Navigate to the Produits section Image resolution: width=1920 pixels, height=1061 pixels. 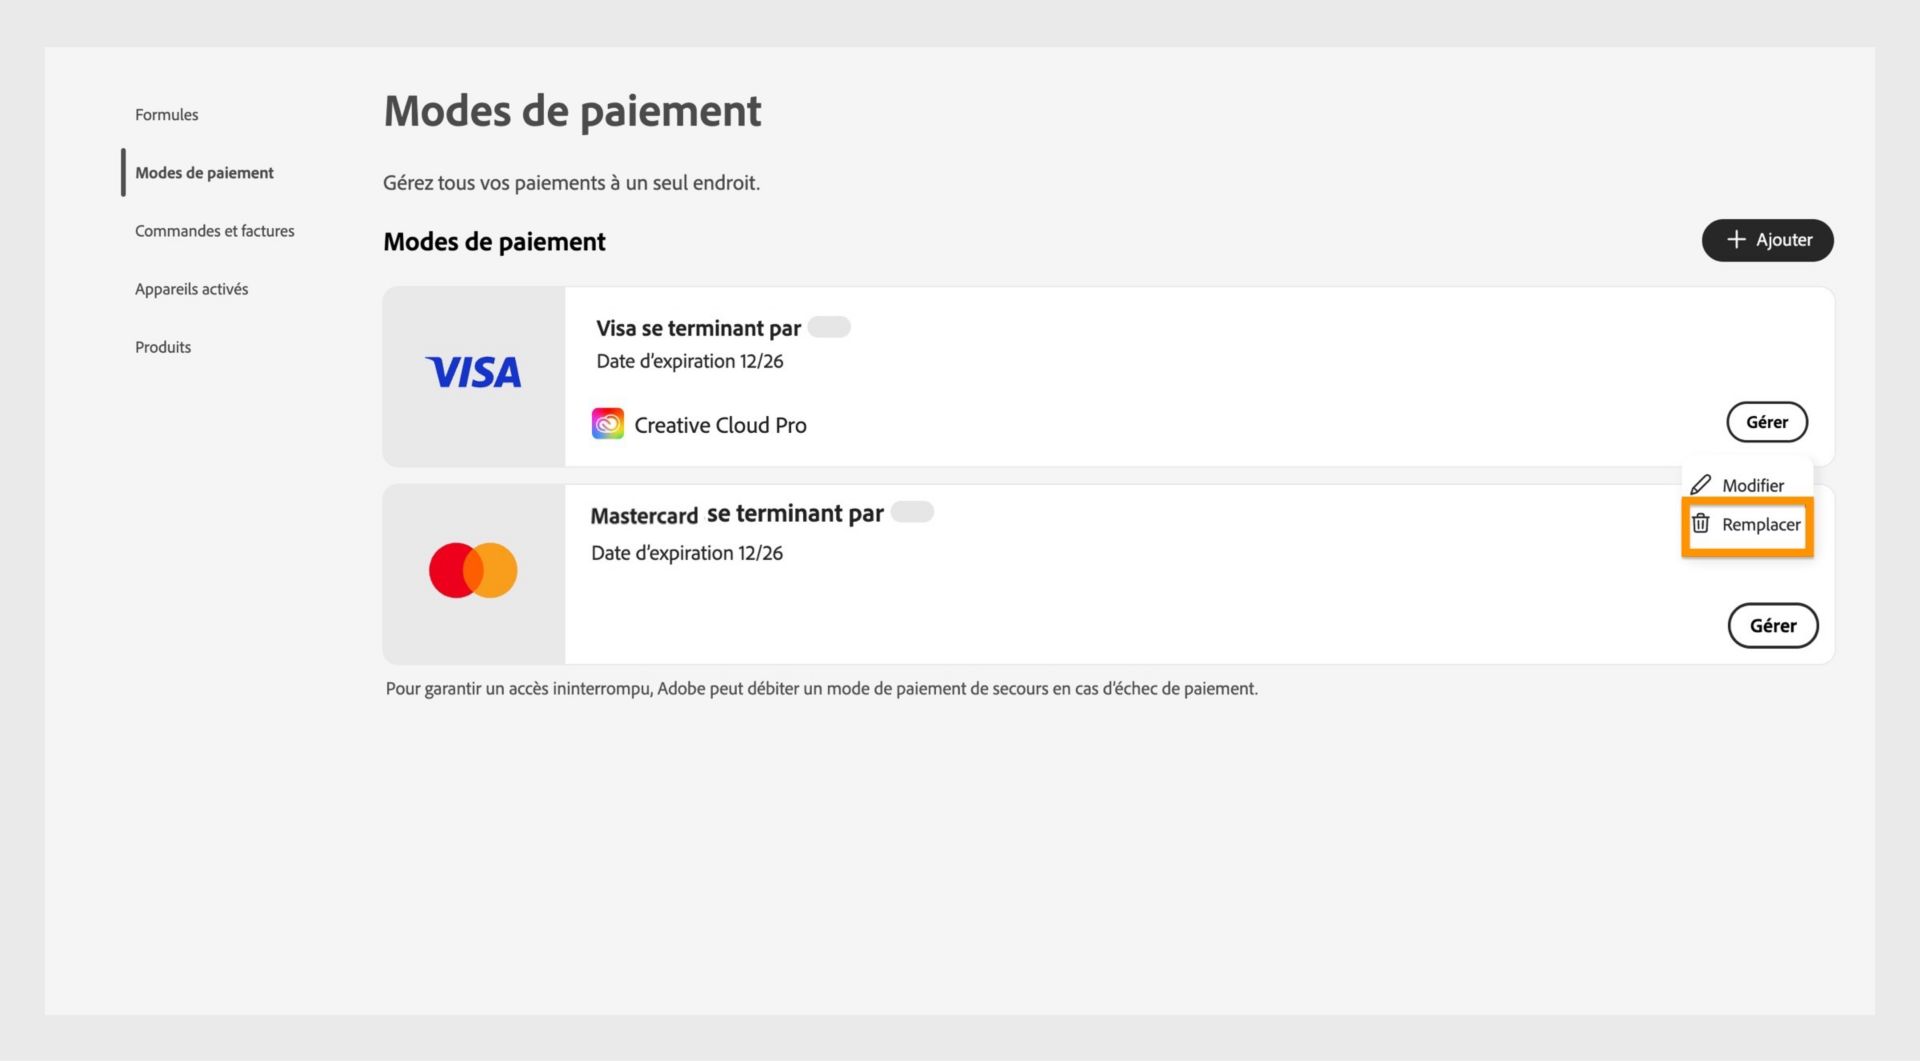tap(163, 347)
